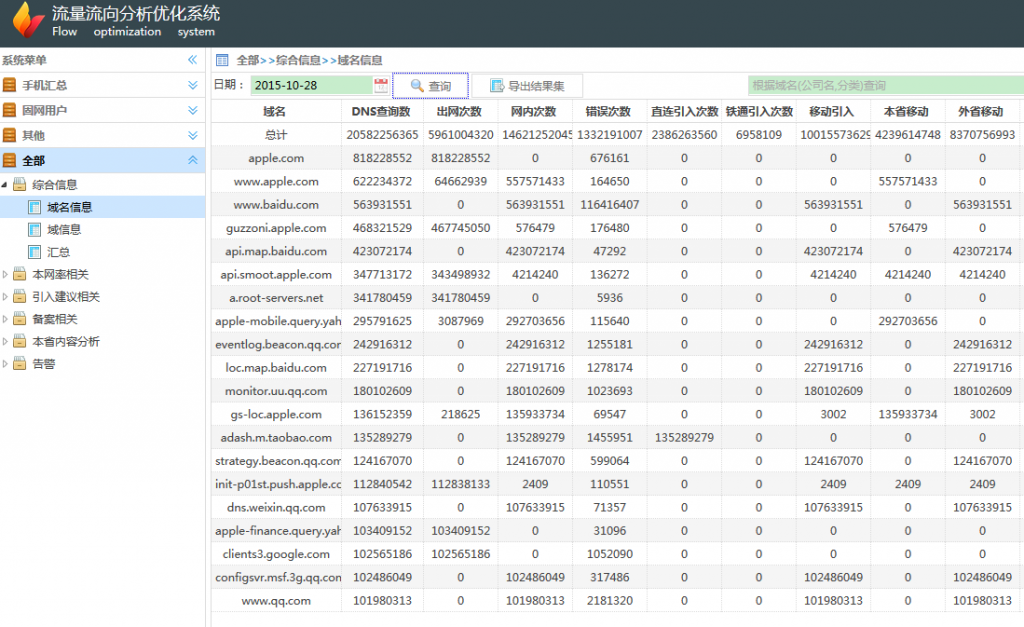The height and width of the screenshot is (627, 1024).
Task: Select the api.map.baidu.com domain cell
Action: pos(276,251)
